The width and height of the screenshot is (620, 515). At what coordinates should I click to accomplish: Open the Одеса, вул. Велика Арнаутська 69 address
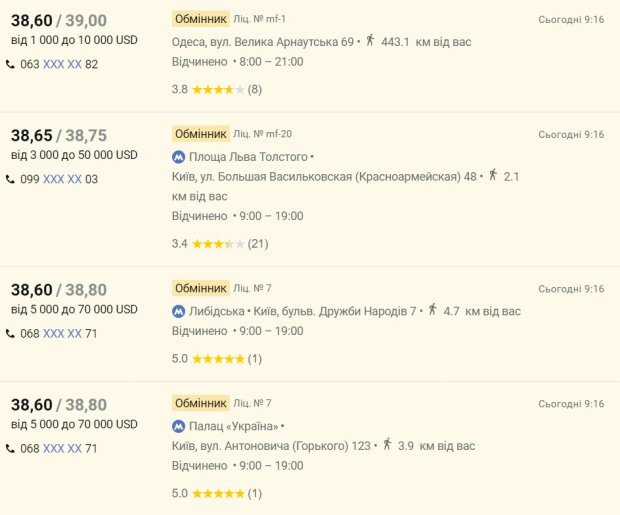[263, 42]
